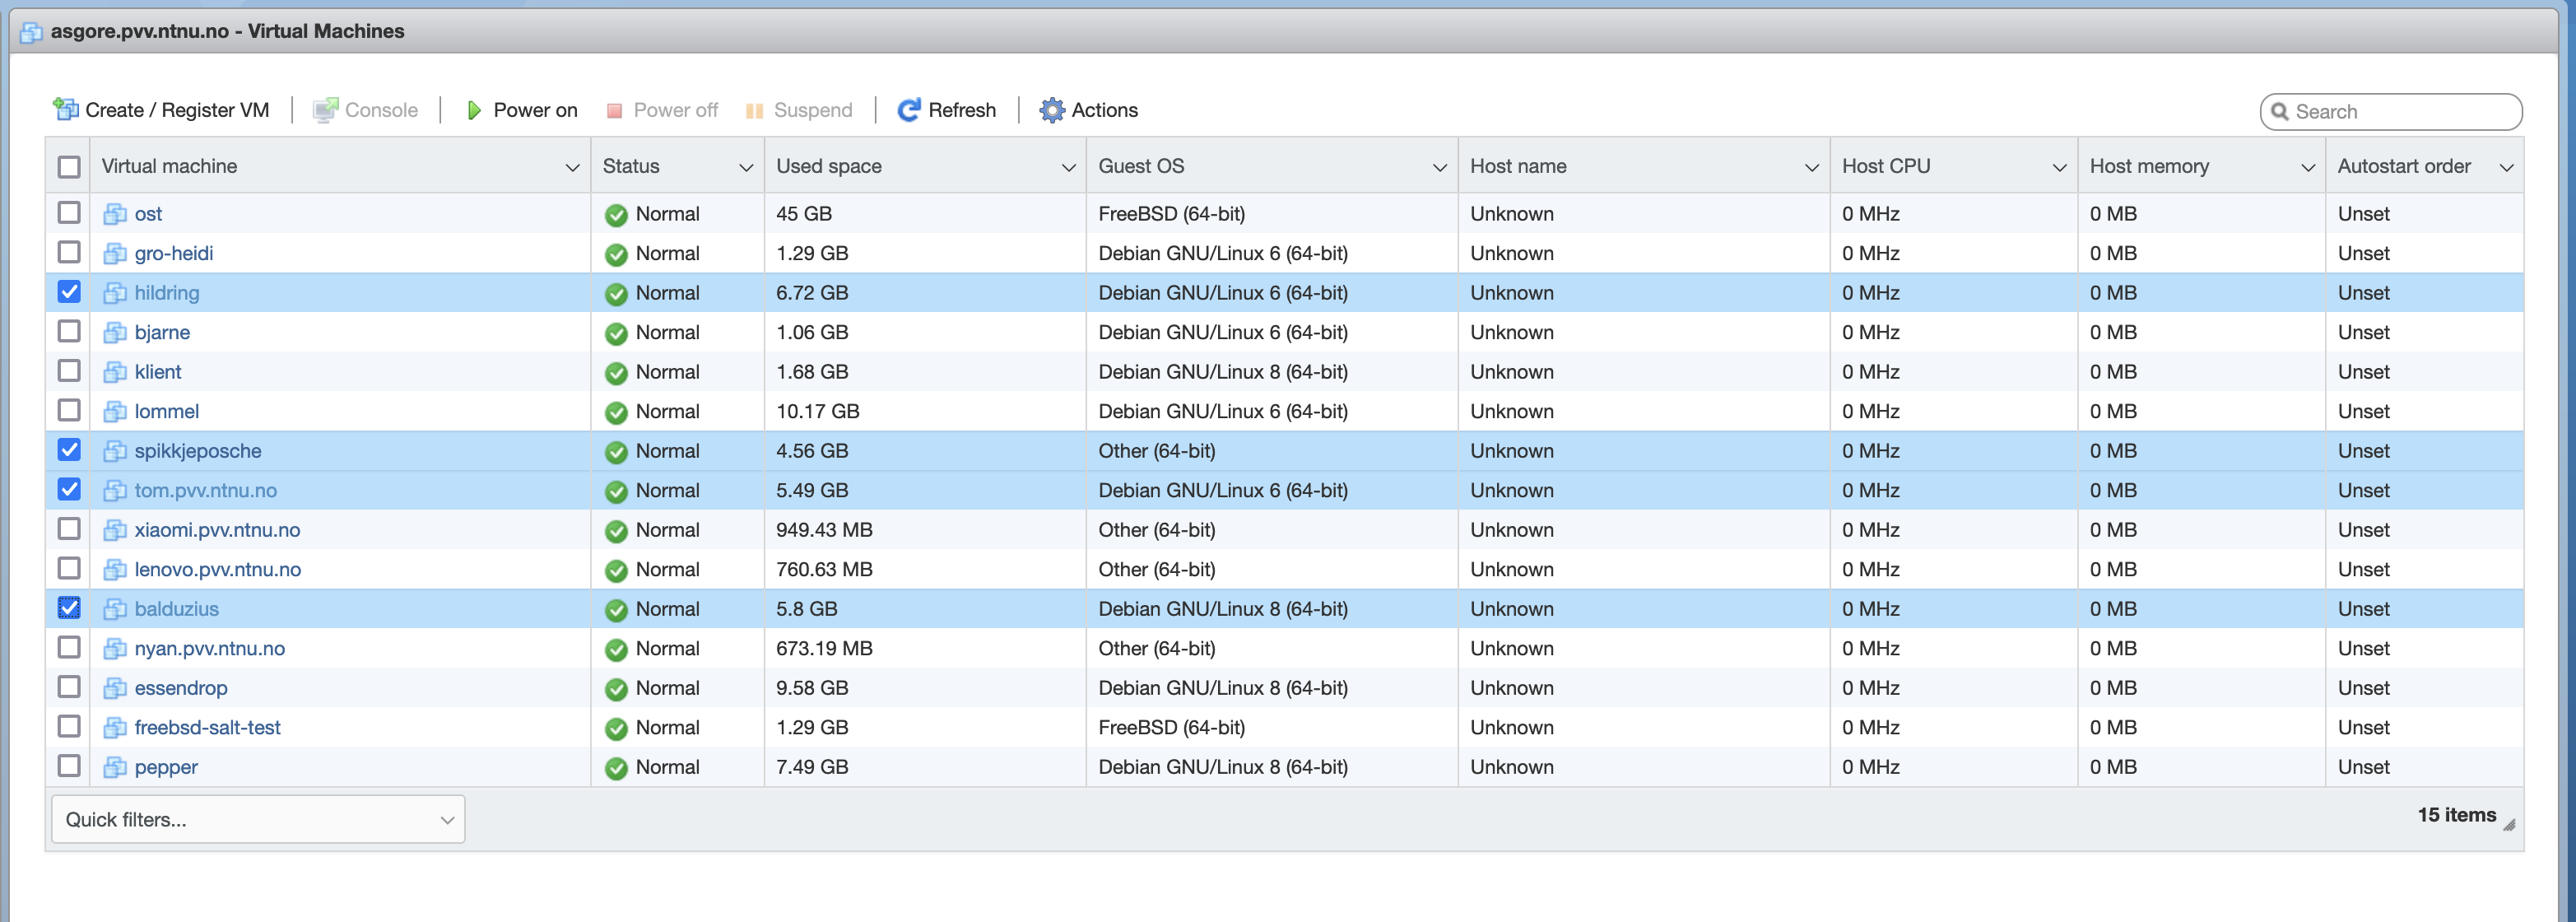Viewport: 2576px width, 922px height.
Task: Click the Refresh icon in toolbar
Action: (908, 110)
